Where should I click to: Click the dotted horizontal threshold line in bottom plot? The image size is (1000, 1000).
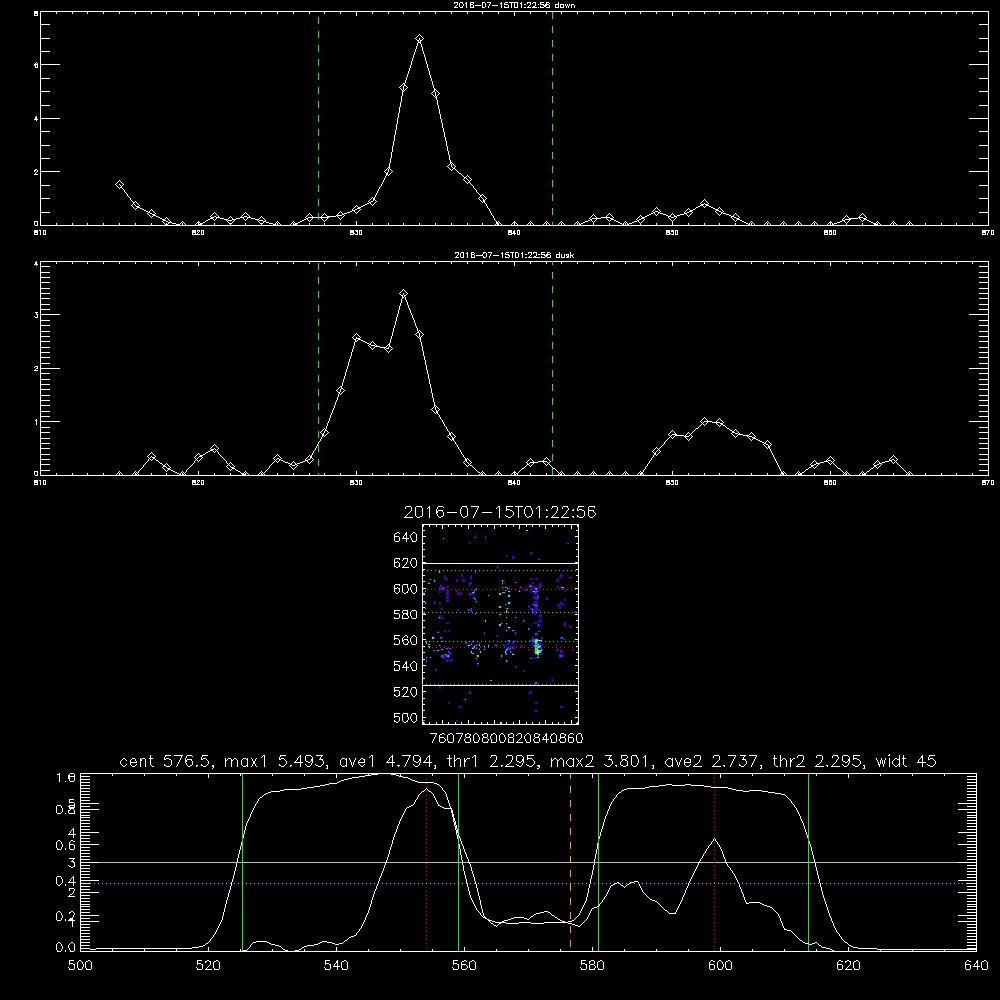click(x=529, y=883)
